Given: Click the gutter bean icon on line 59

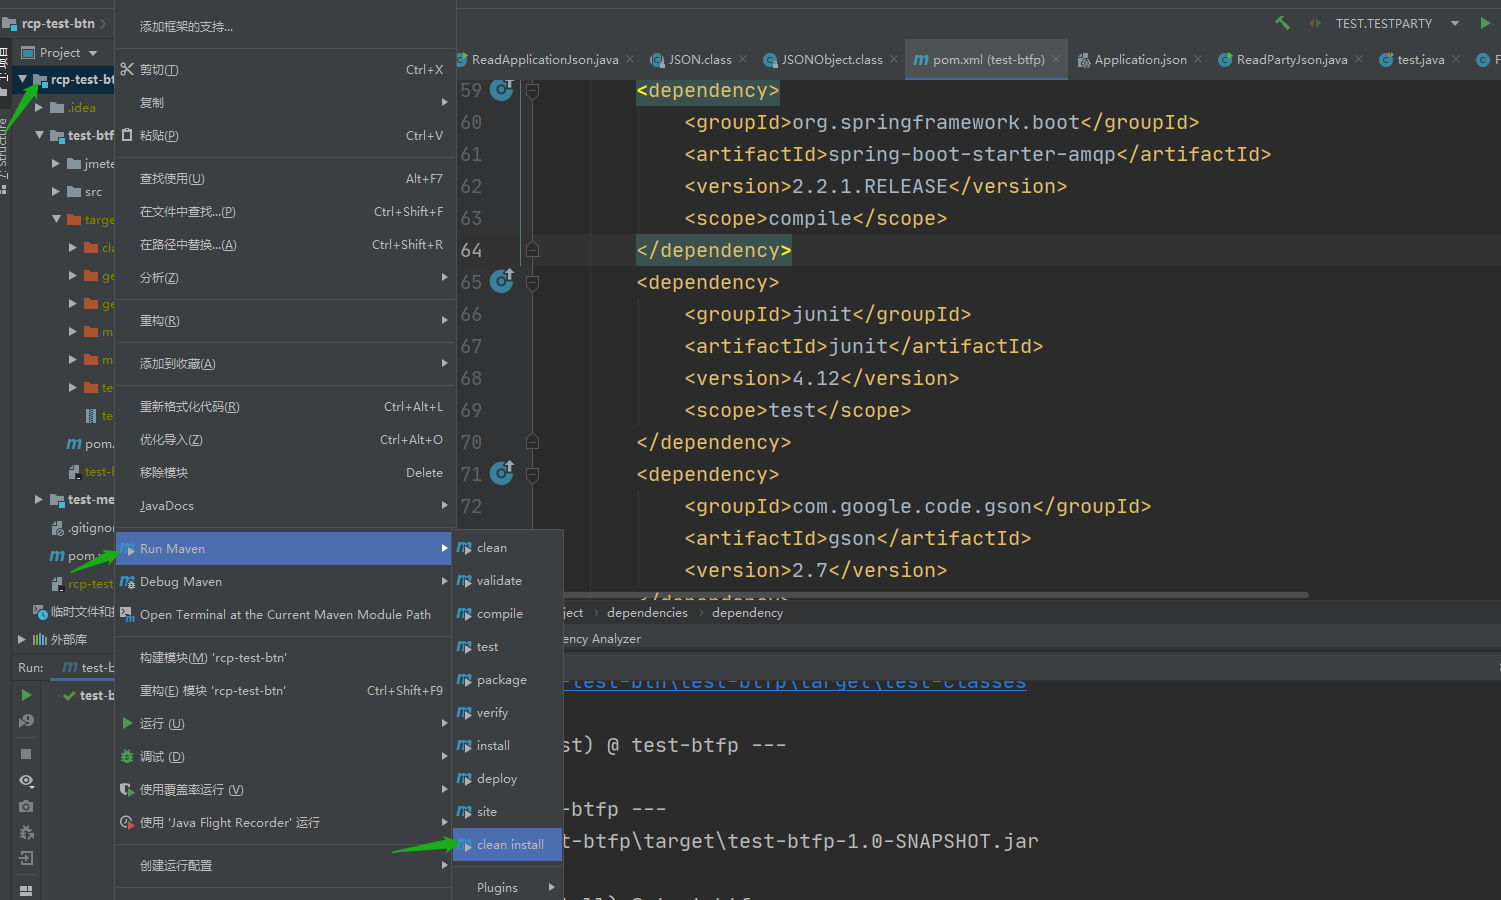Looking at the screenshot, I should (502, 90).
